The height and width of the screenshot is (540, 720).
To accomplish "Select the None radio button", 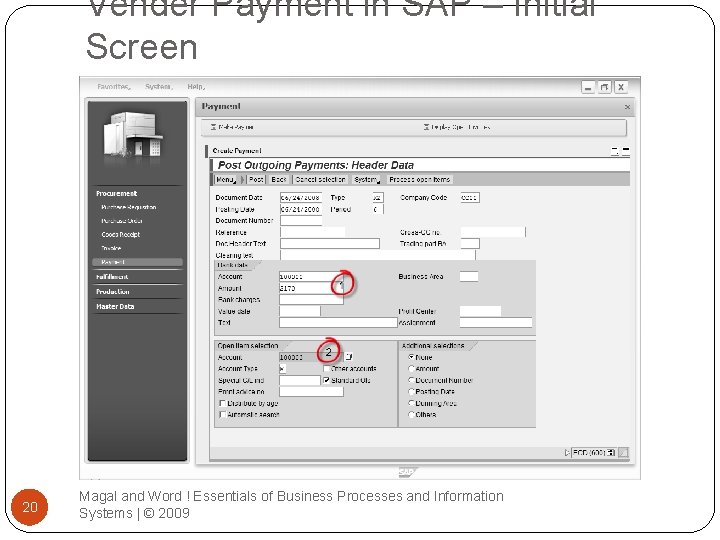I will [411, 357].
